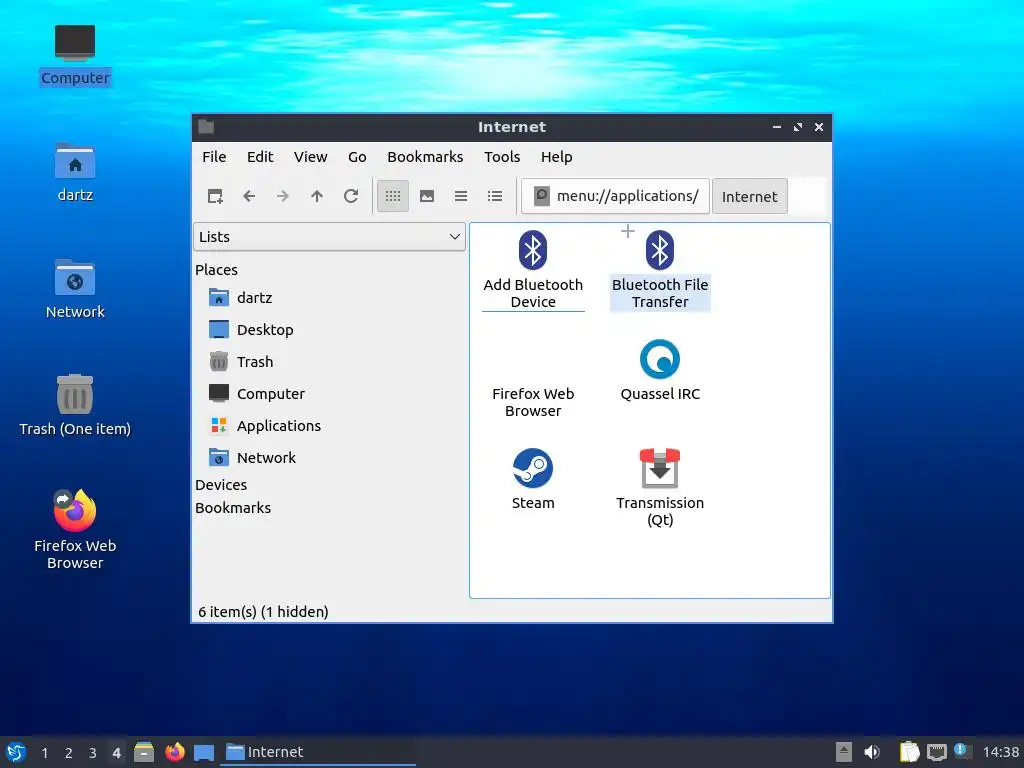The image size is (1024, 768).
Task: Launch Firefox from taskbar quick launch
Action: (x=174, y=752)
